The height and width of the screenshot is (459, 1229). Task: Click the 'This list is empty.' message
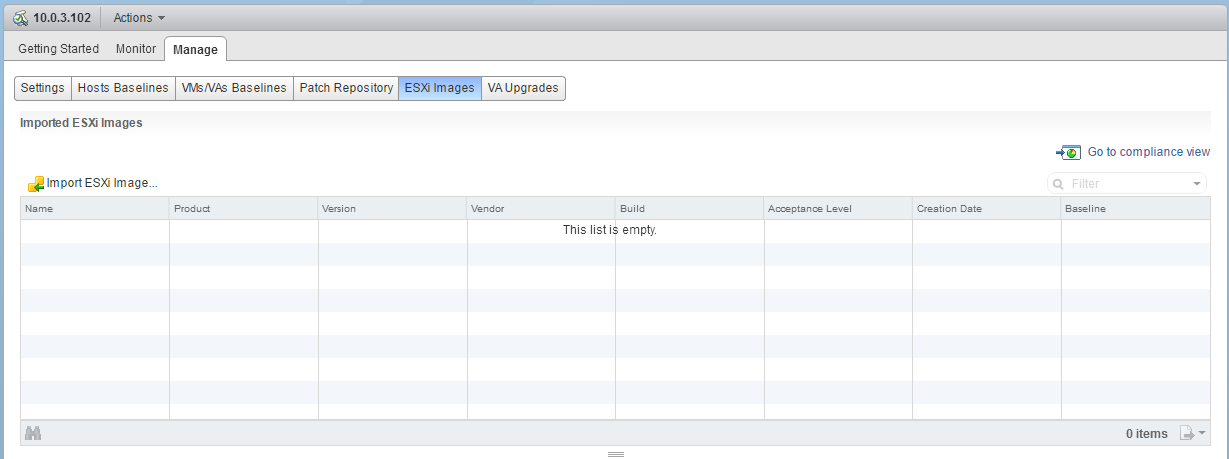coord(609,230)
